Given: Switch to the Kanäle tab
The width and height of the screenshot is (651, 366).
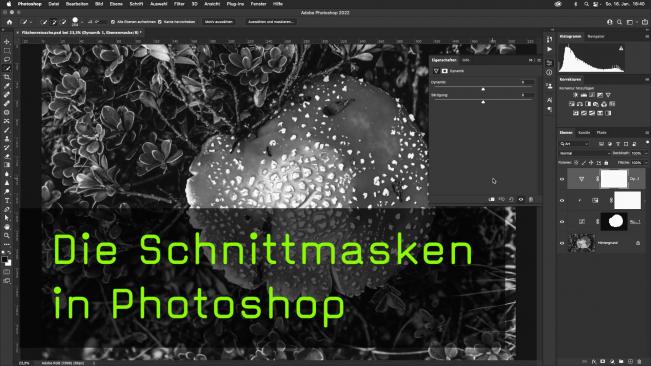Looking at the screenshot, I should [584, 133].
